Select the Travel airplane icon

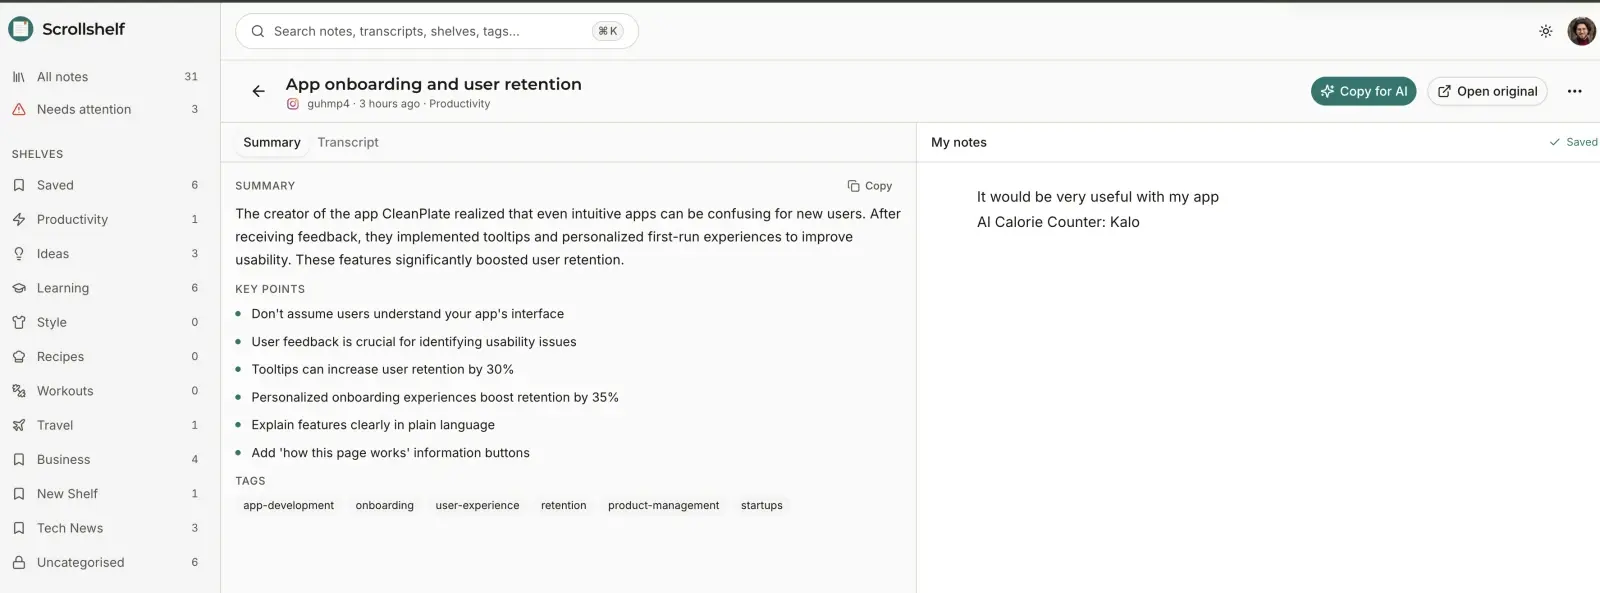(x=18, y=426)
